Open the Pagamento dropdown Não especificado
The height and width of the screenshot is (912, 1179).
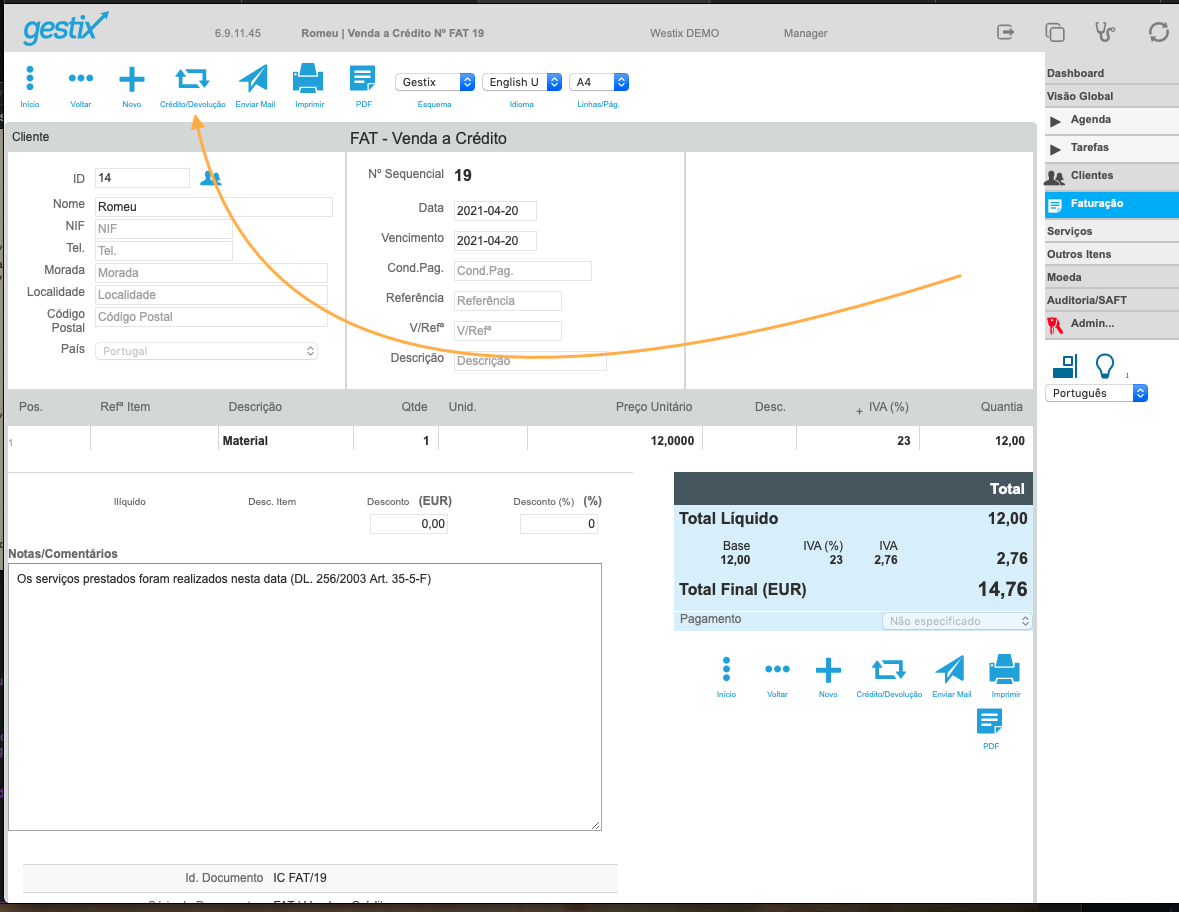(x=956, y=621)
